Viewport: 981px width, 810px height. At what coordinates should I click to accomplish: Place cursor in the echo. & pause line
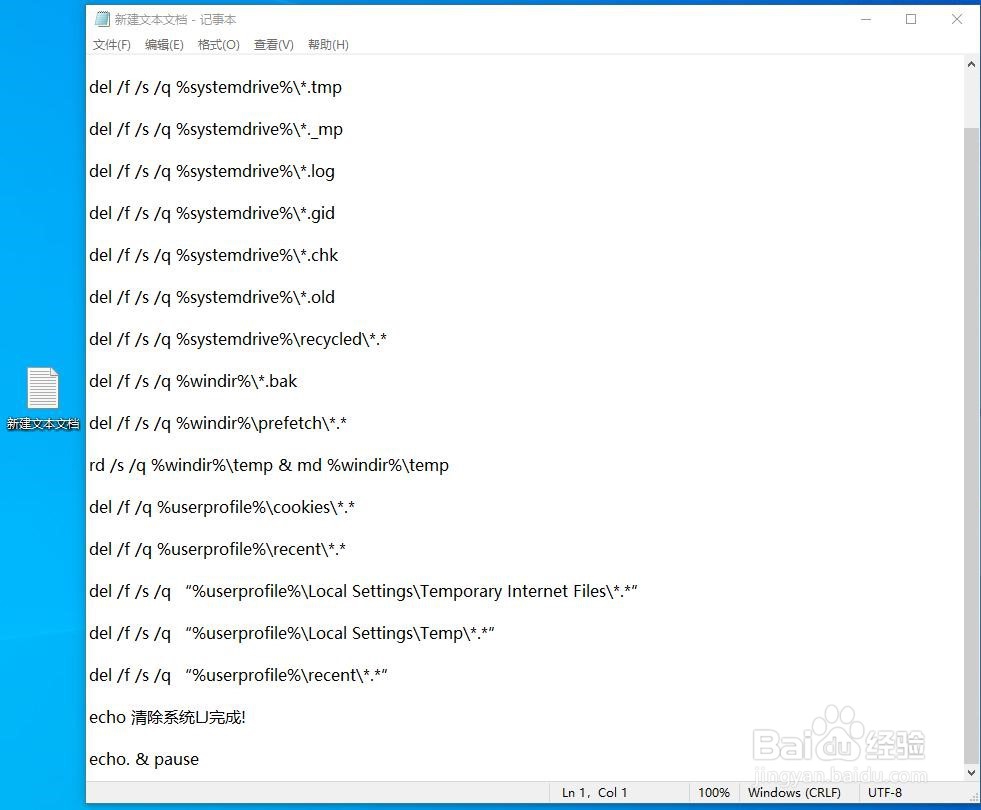(x=144, y=759)
